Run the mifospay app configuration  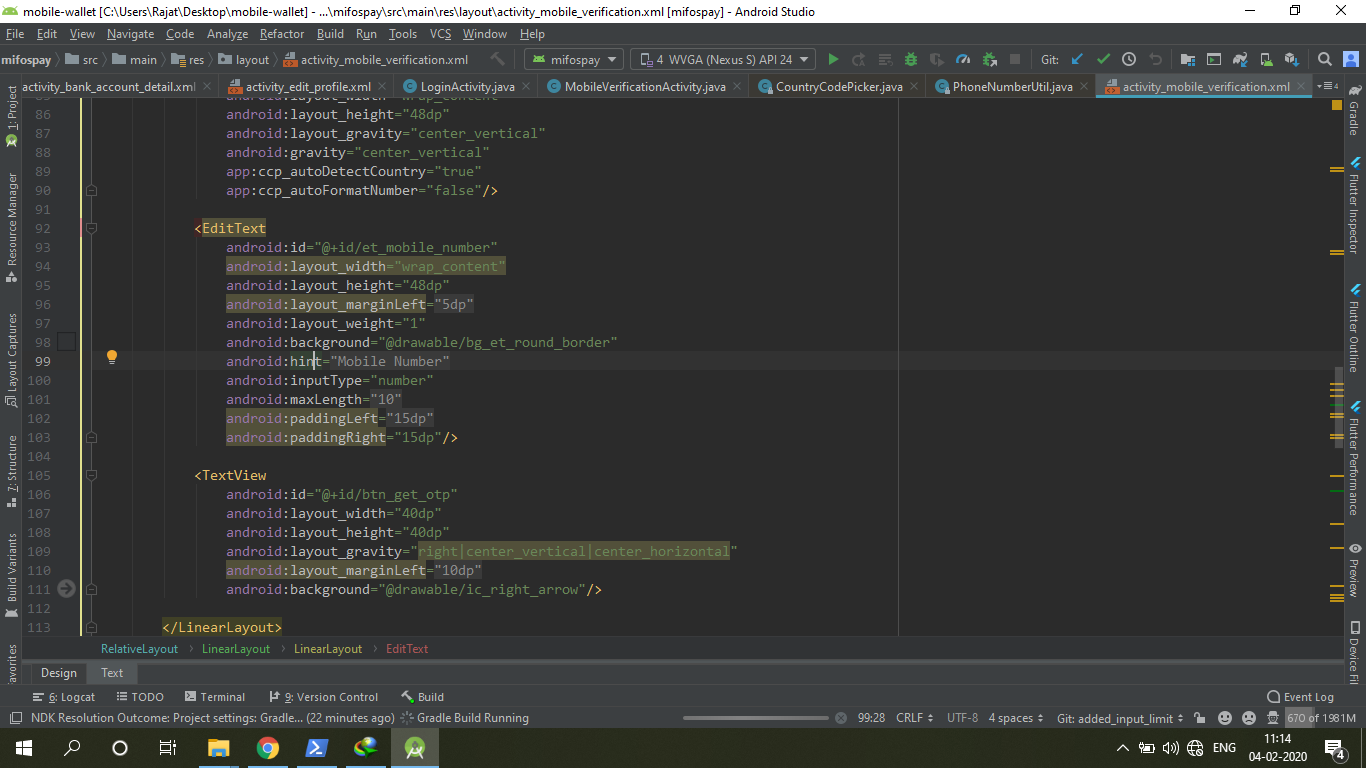[x=833, y=59]
